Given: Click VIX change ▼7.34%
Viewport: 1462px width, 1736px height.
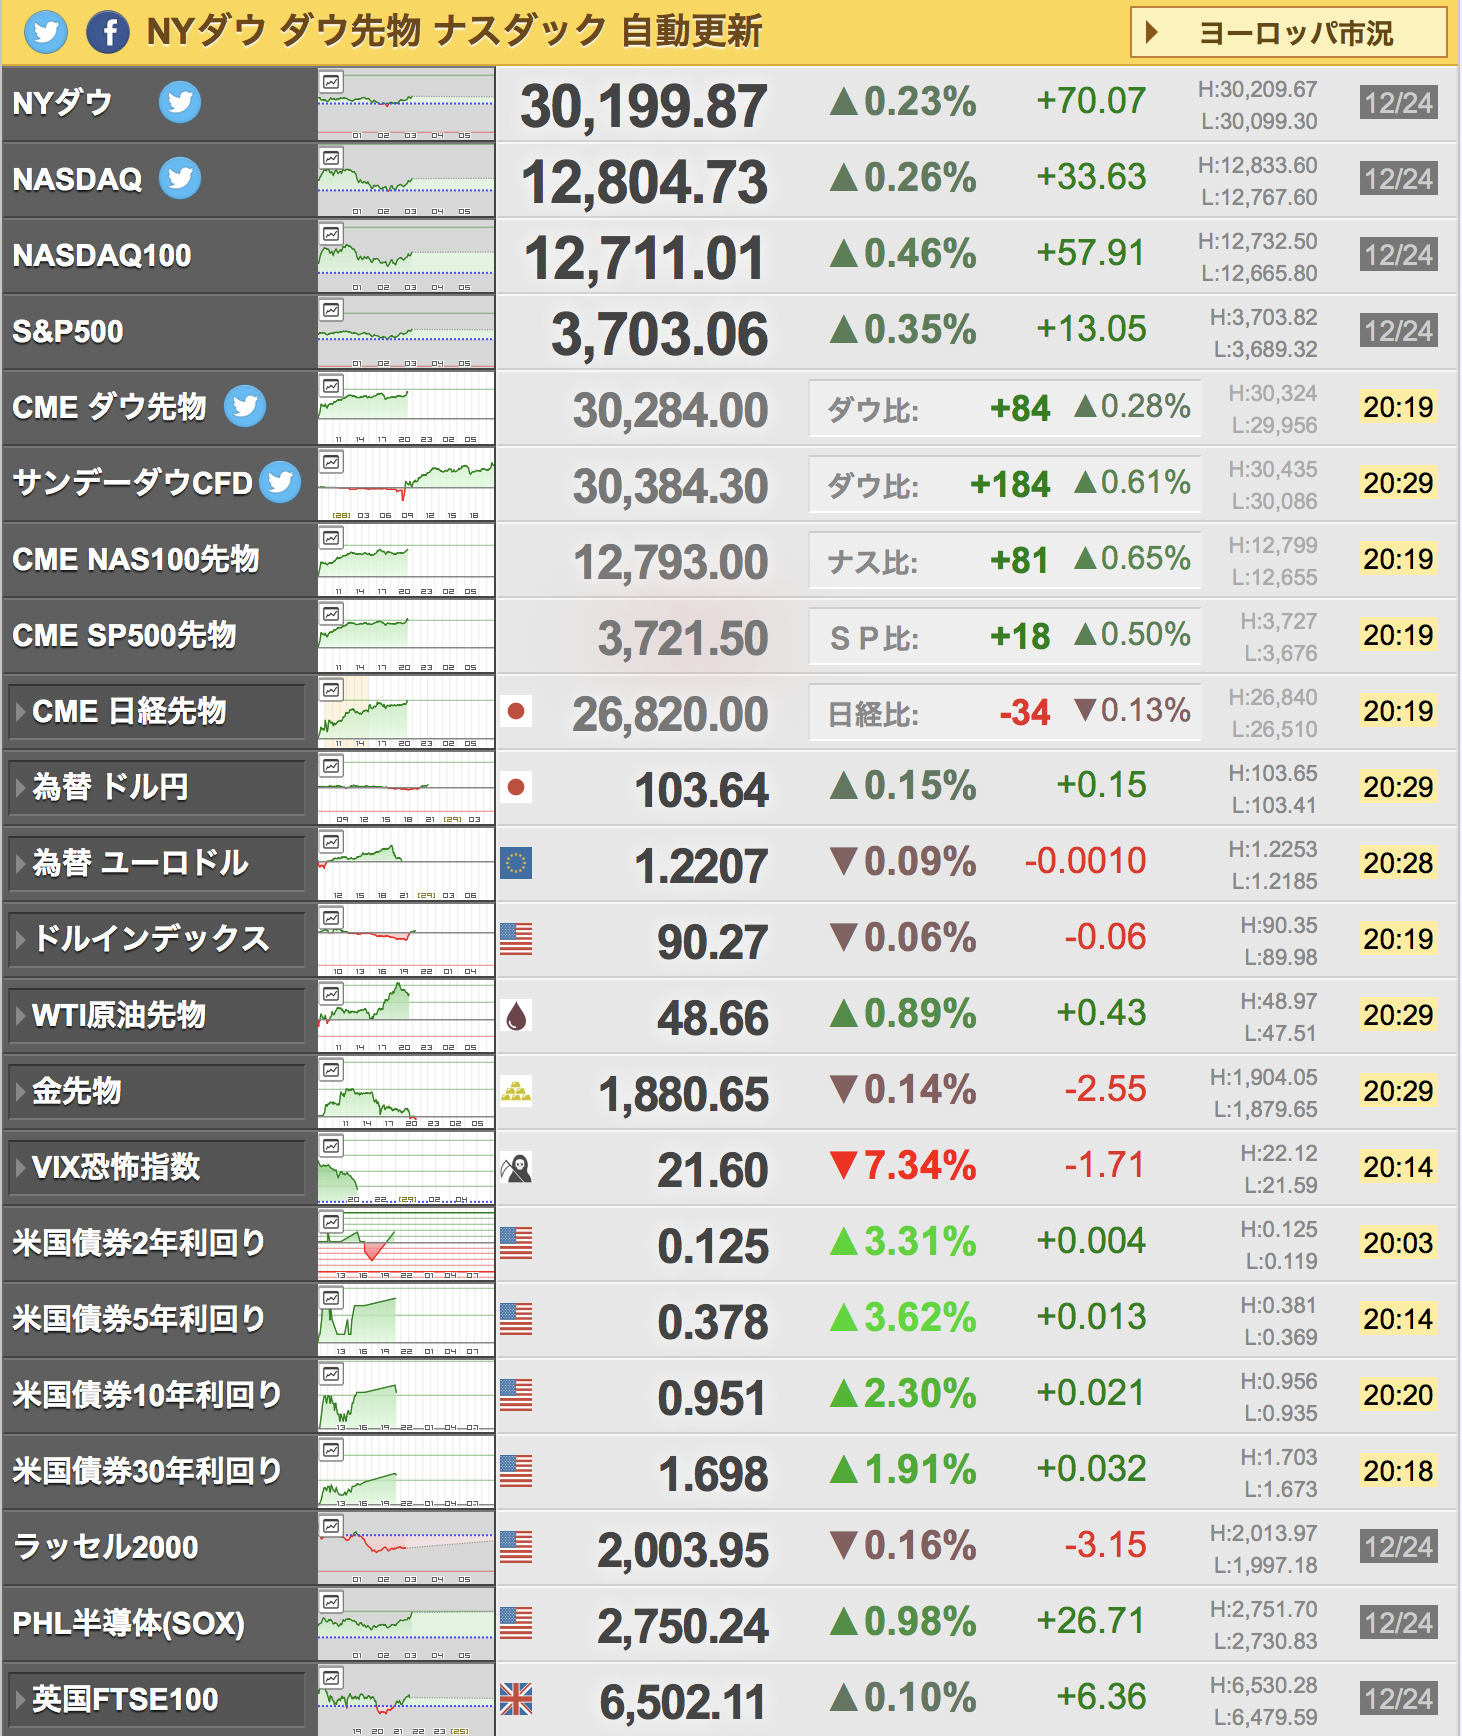Looking at the screenshot, I should [903, 1166].
